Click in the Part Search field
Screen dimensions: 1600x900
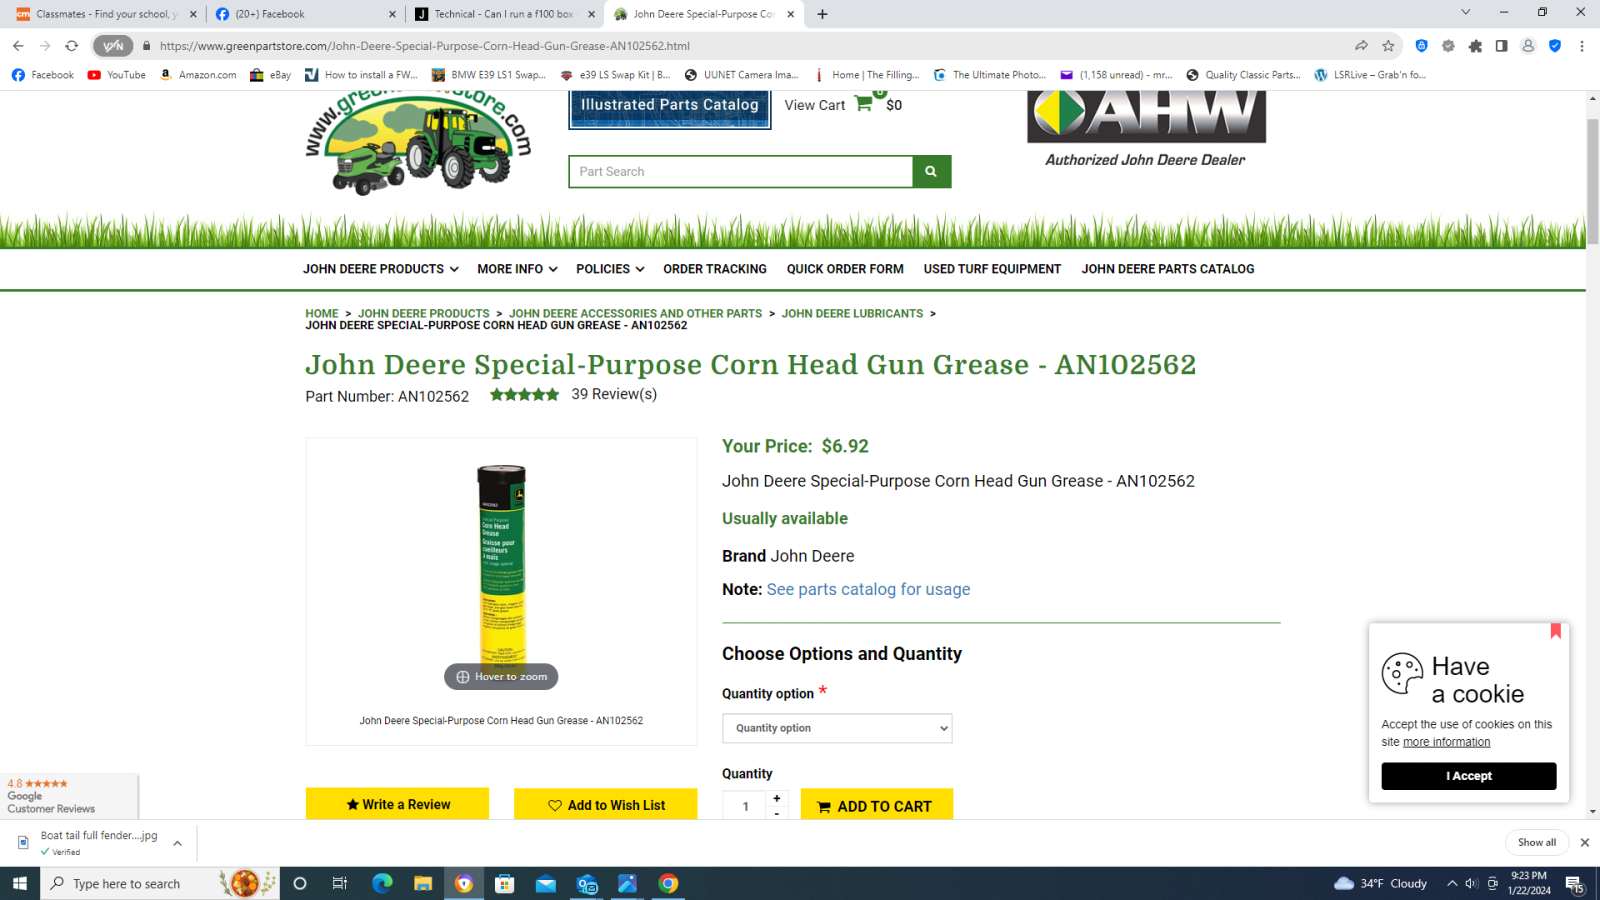pos(741,172)
